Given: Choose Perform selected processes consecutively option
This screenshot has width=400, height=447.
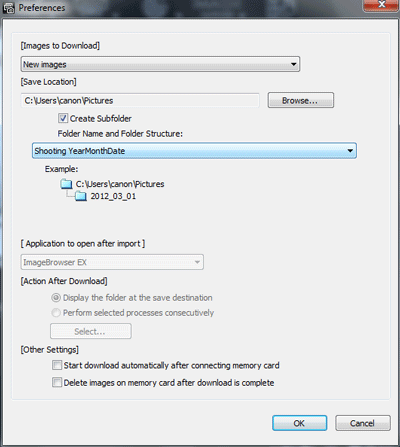Looking at the screenshot, I should coord(56,313).
